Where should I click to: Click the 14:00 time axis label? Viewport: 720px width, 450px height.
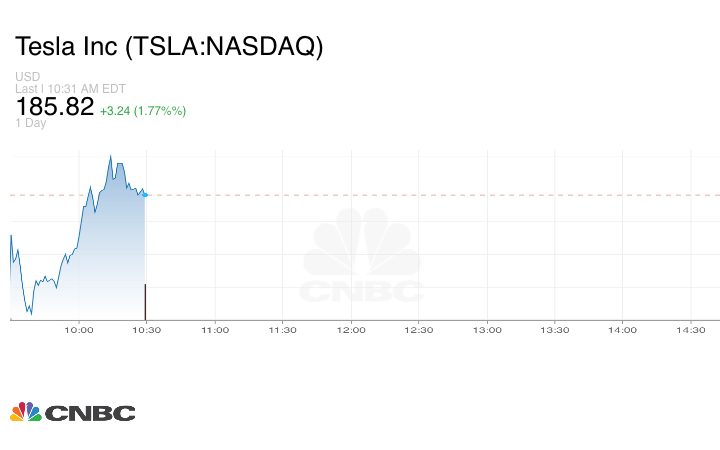click(x=622, y=330)
